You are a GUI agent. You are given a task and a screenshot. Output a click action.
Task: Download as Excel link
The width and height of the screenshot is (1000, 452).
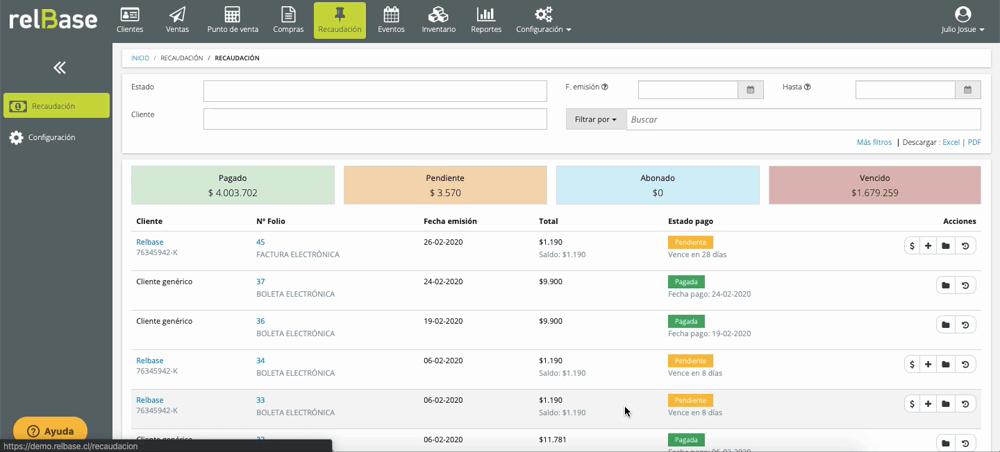click(x=951, y=142)
